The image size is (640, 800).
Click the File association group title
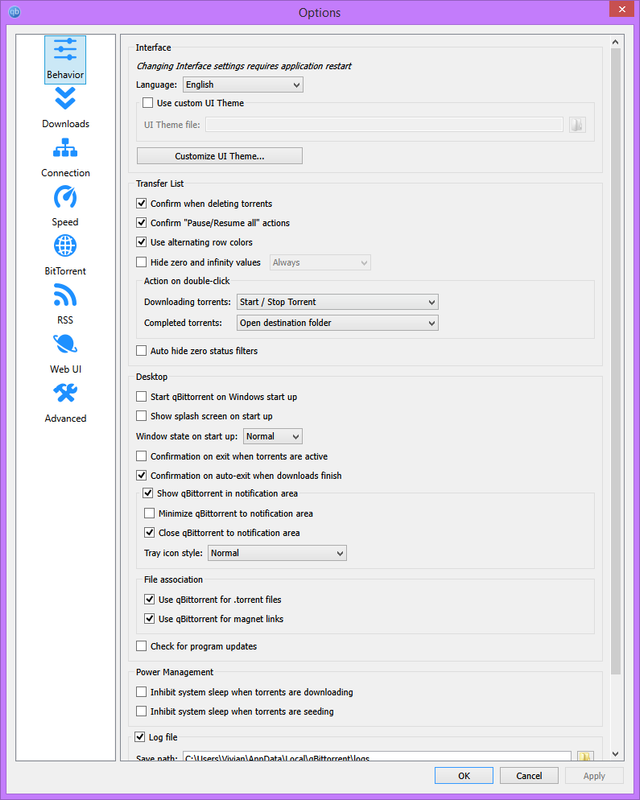pos(174,580)
